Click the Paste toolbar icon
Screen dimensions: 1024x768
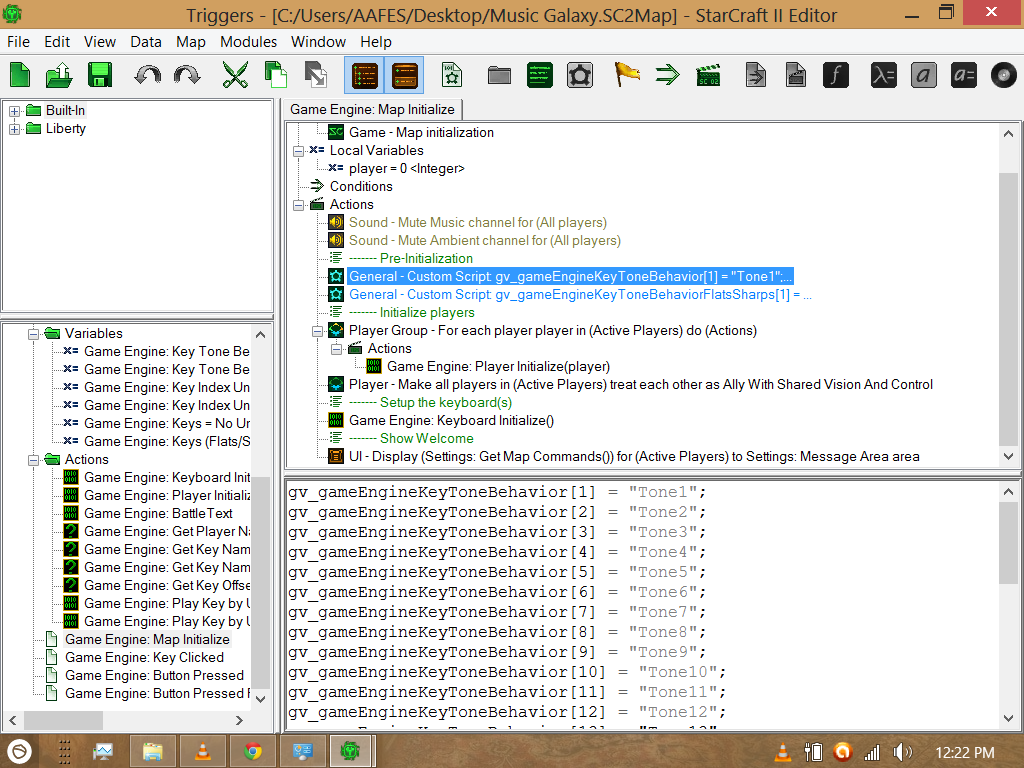(x=316, y=74)
